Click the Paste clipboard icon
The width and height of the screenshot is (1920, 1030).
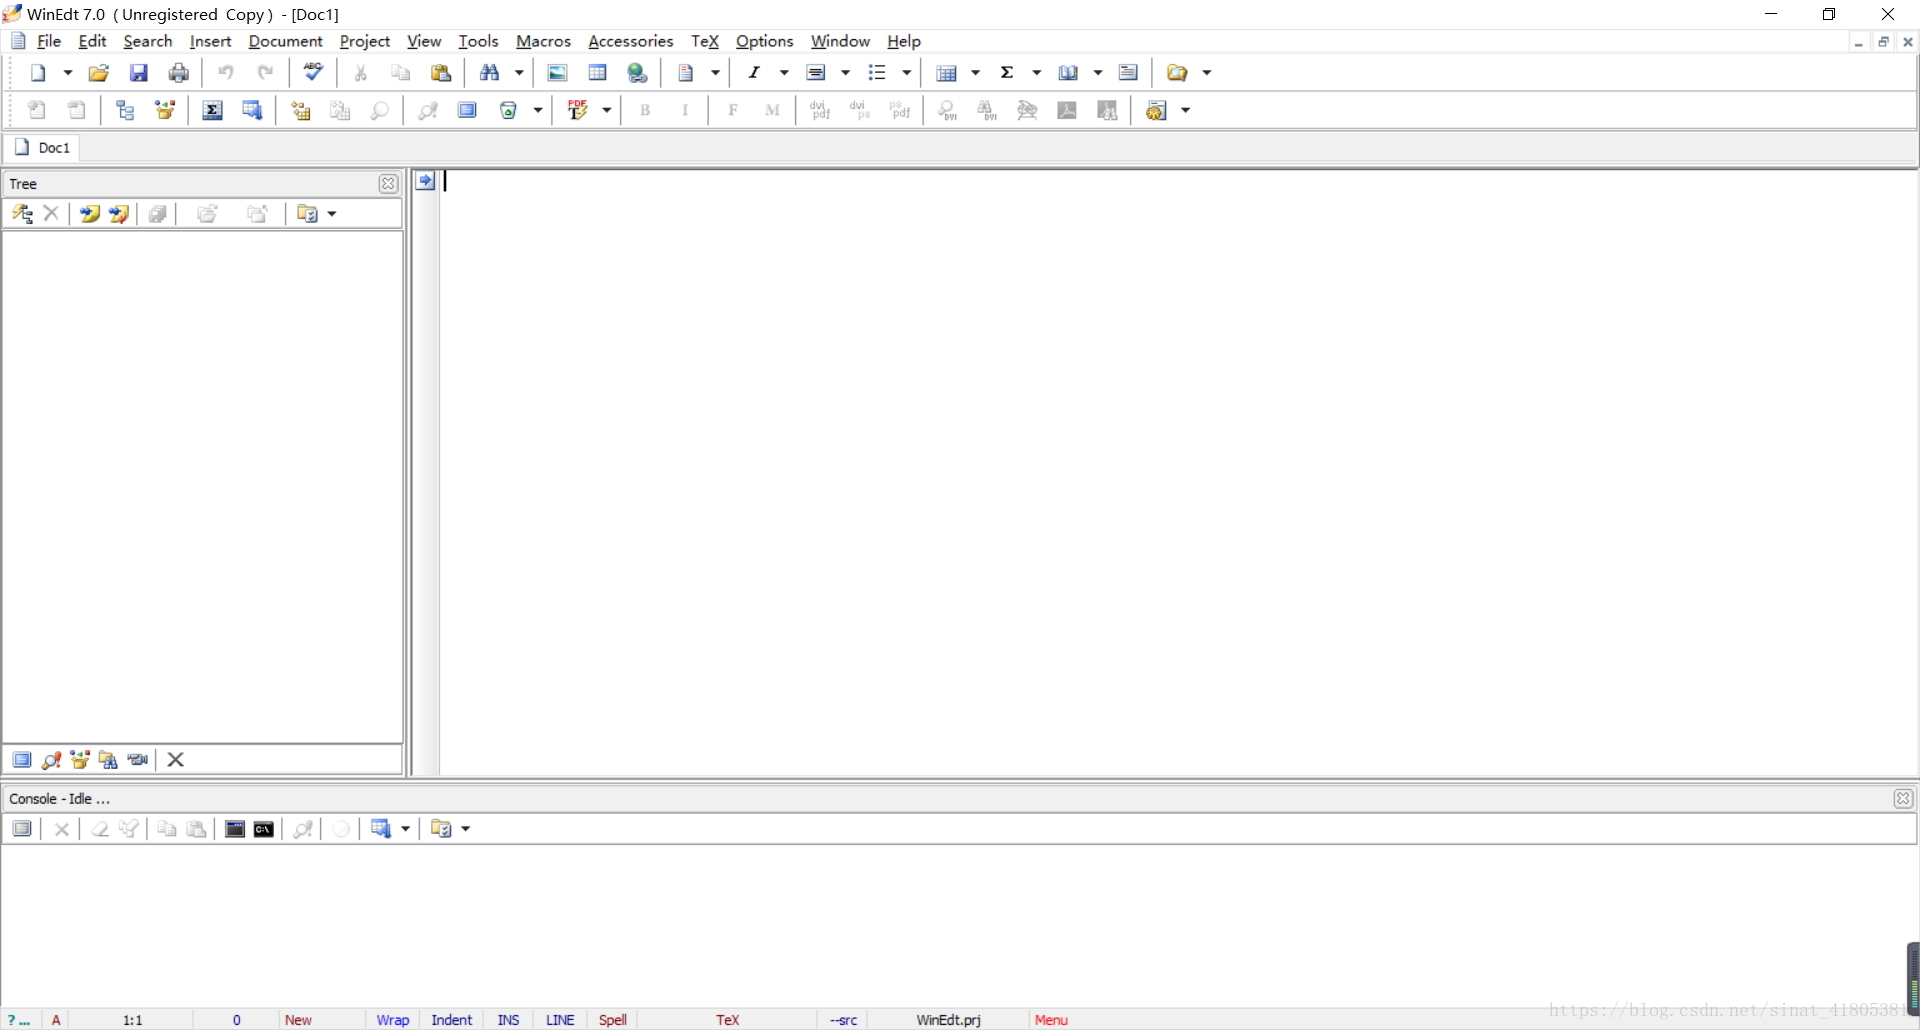(x=441, y=73)
